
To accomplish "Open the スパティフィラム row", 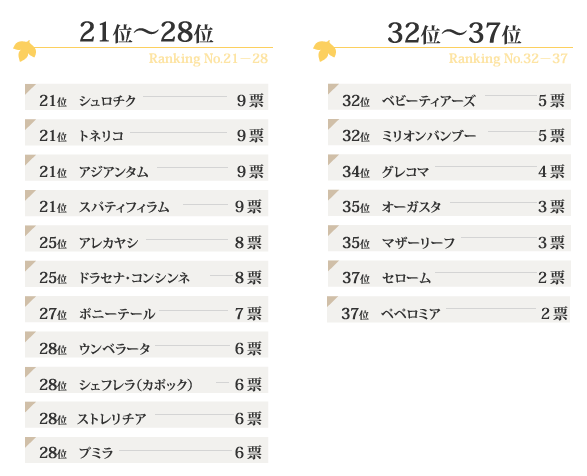I will click(x=146, y=203).
